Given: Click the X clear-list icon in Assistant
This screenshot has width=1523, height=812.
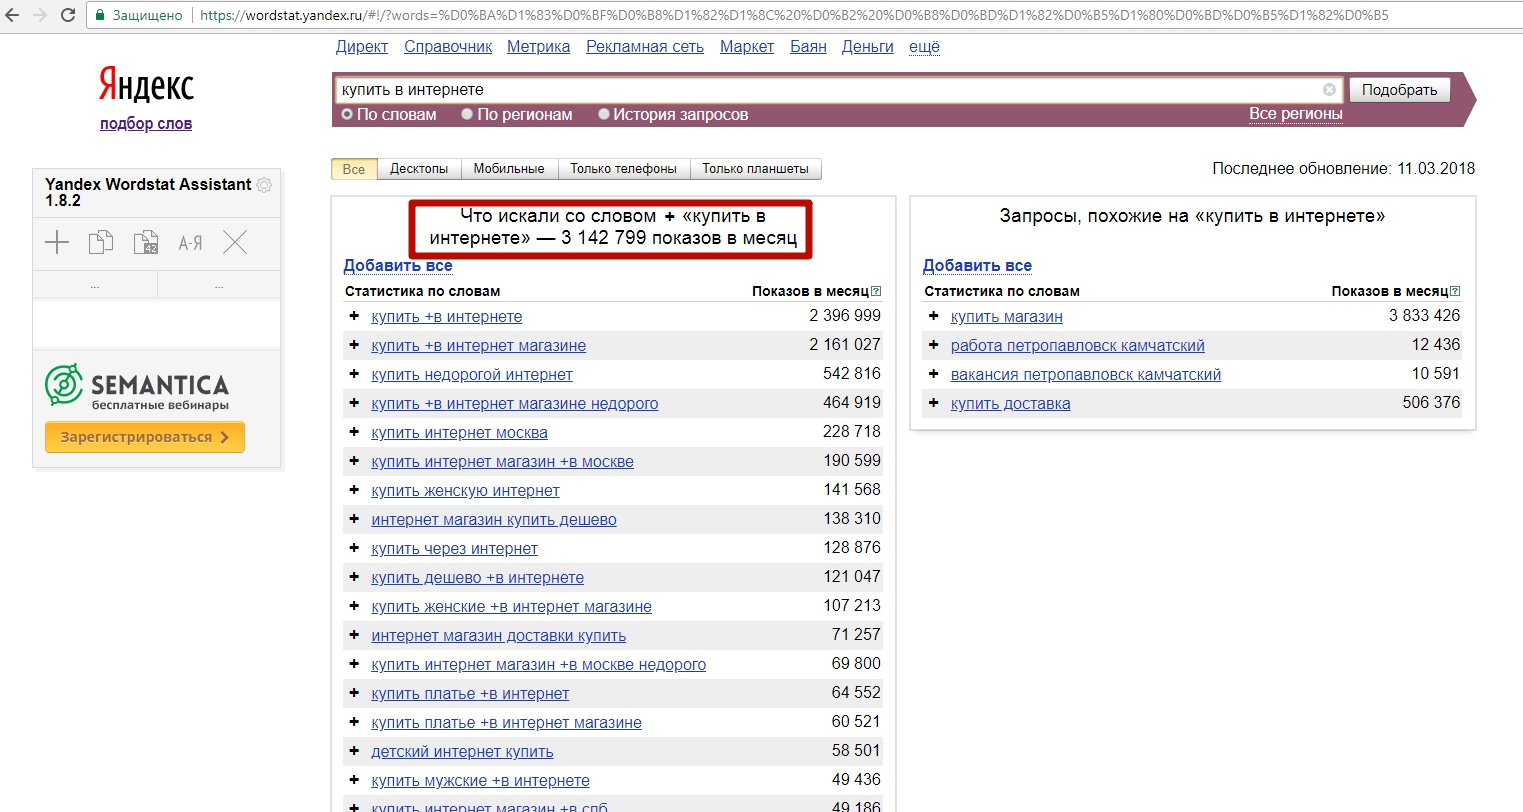Looking at the screenshot, I should (235, 242).
